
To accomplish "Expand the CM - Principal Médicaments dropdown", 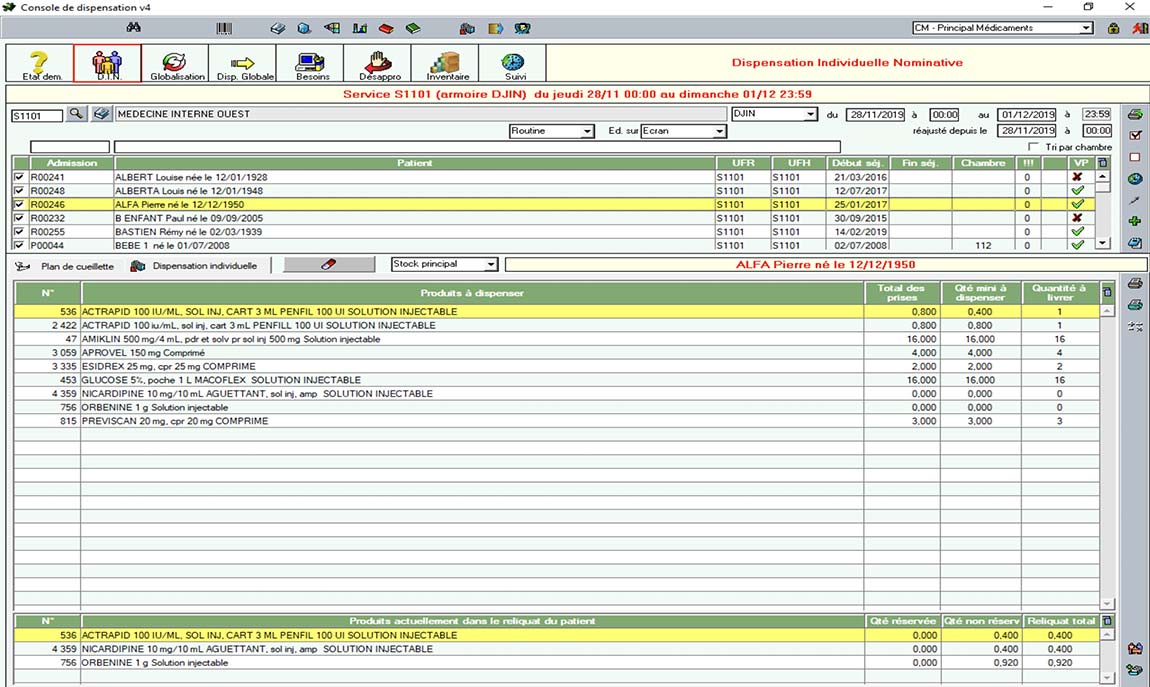I will (1086, 28).
